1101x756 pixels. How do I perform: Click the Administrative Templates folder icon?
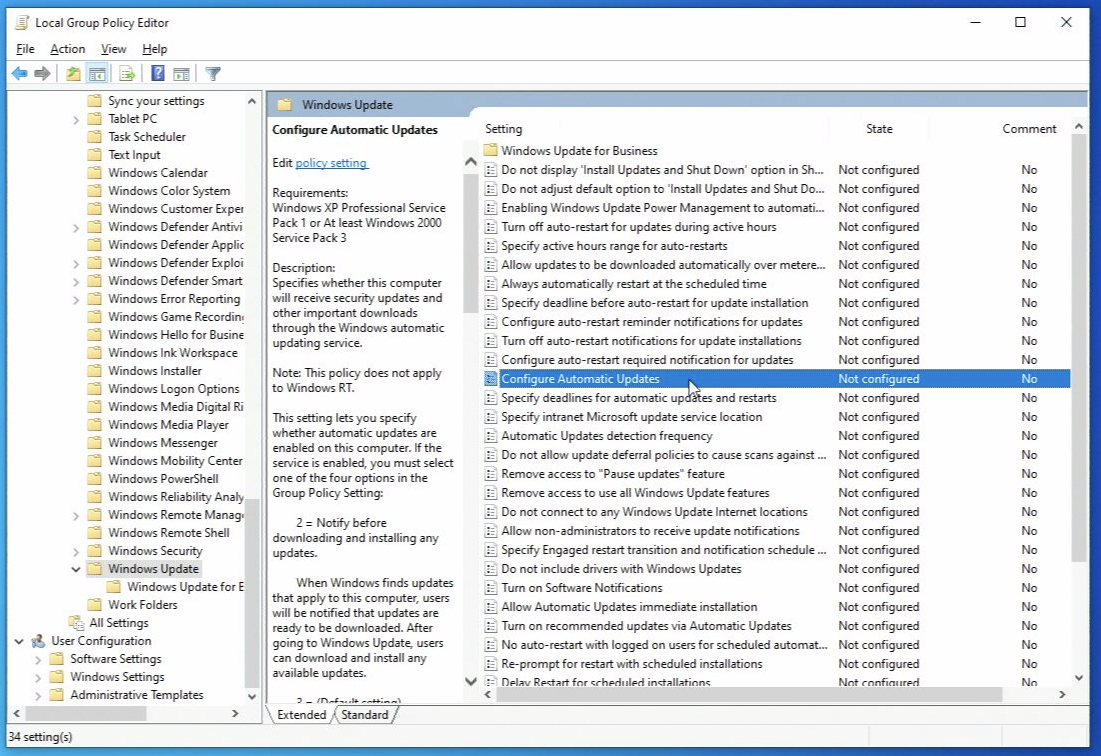pos(57,695)
